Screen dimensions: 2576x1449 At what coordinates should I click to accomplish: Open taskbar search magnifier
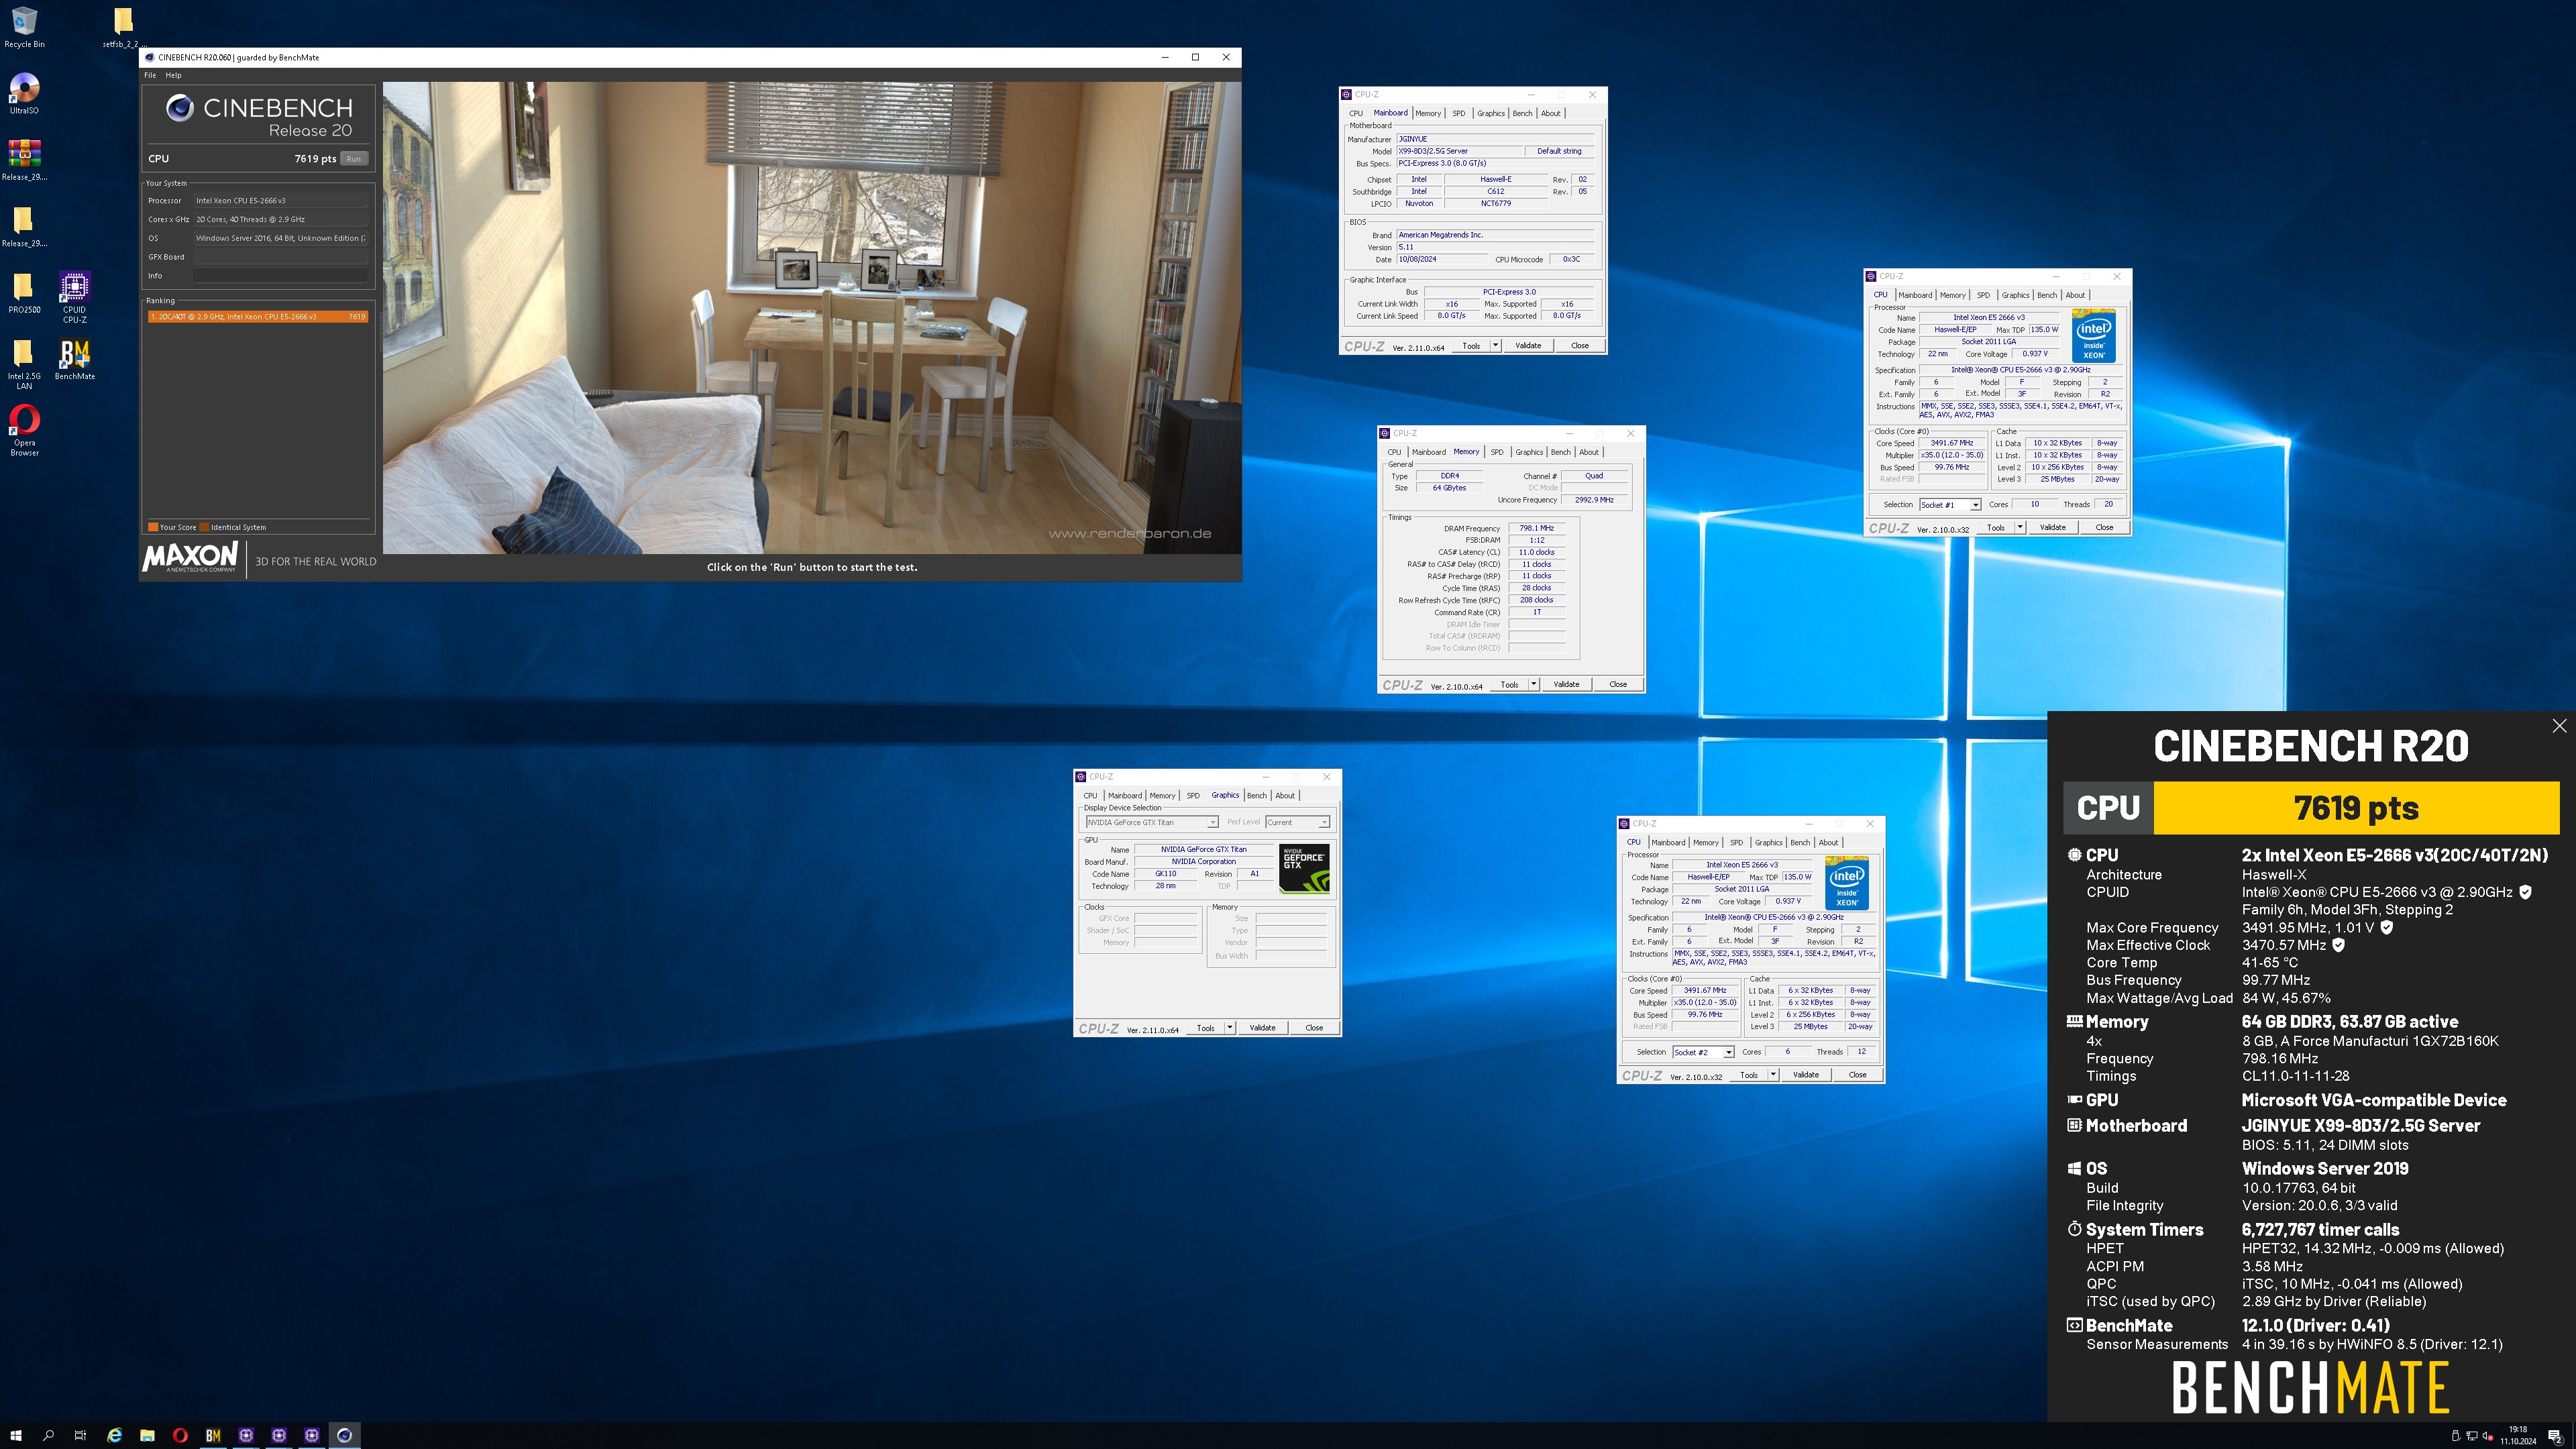click(x=48, y=1435)
